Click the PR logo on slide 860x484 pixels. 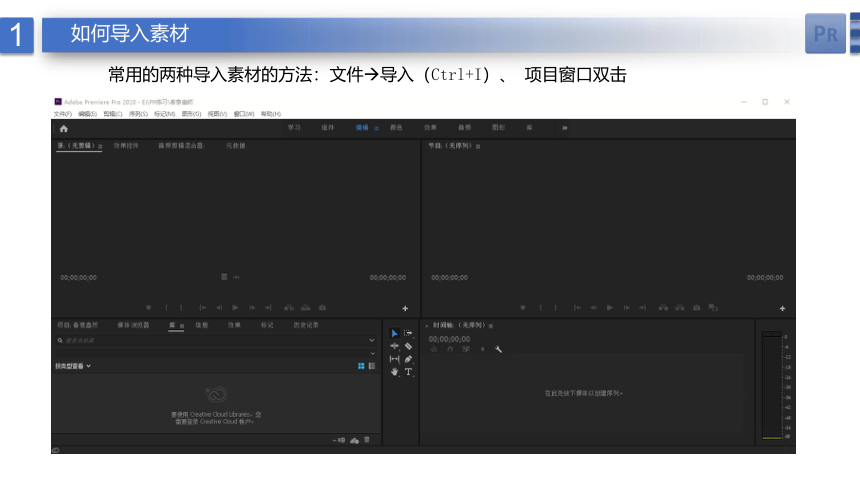[825, 34]
